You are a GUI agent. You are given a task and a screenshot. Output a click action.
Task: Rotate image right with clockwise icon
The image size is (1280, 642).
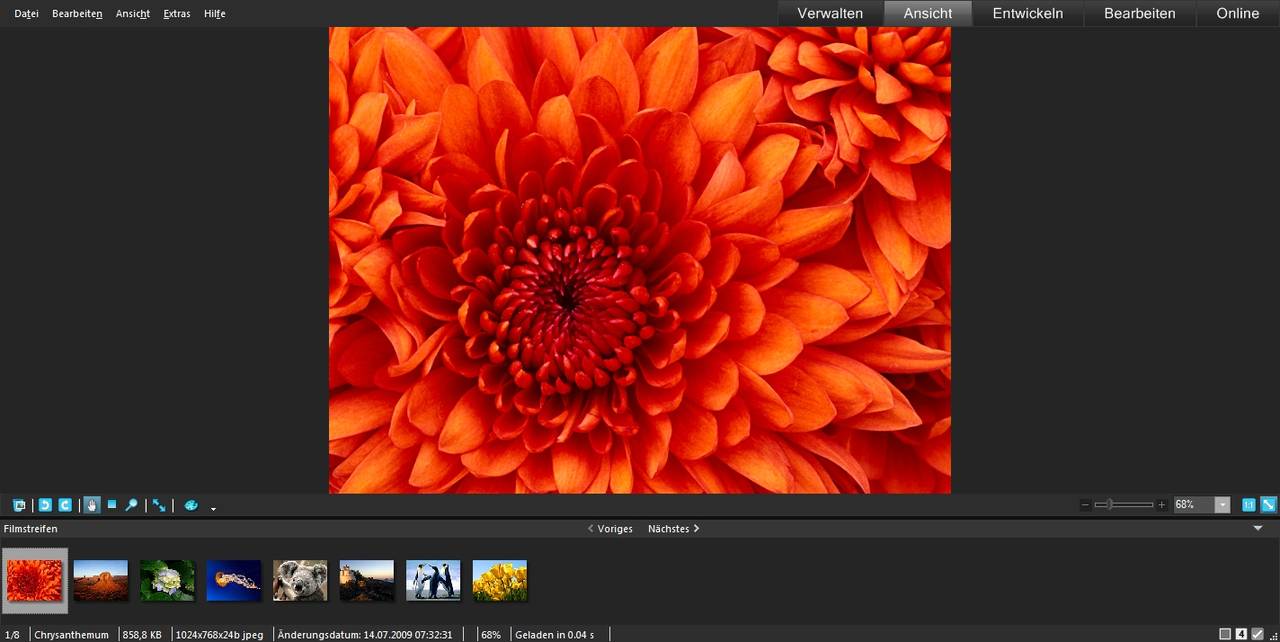click(x=65, y=505)
